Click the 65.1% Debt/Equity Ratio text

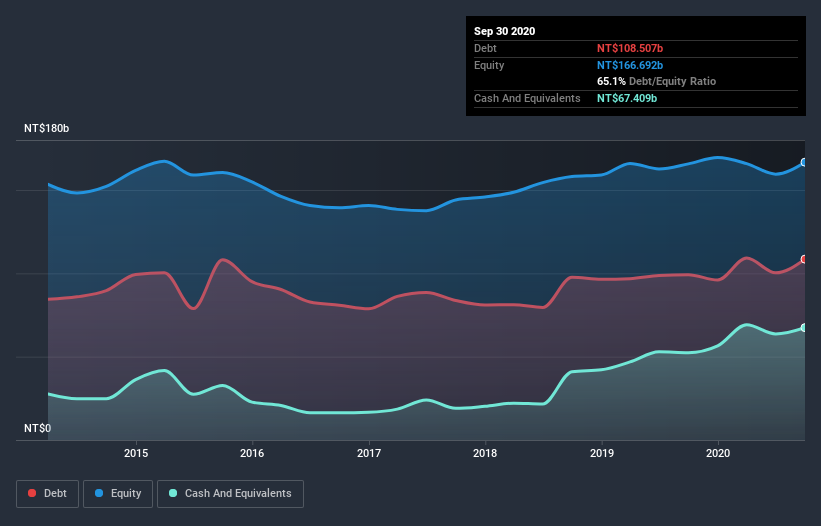tap(656, 81)
